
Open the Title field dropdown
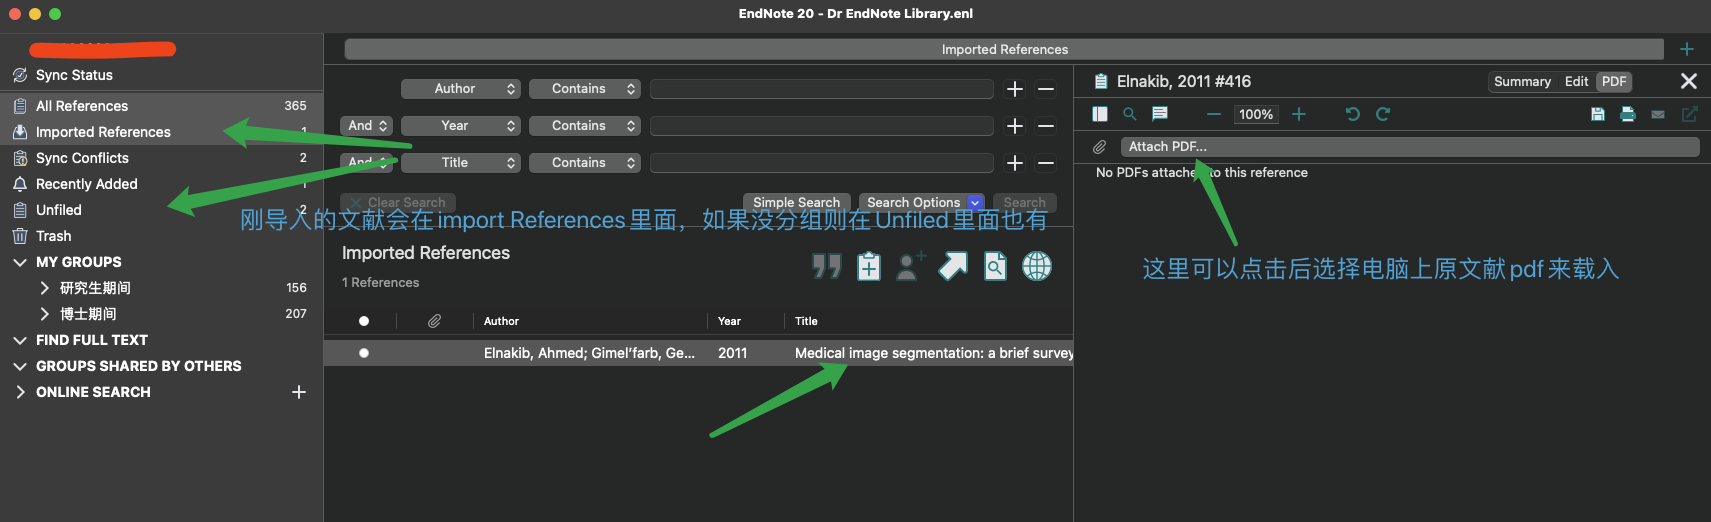[x=461, y=163]
